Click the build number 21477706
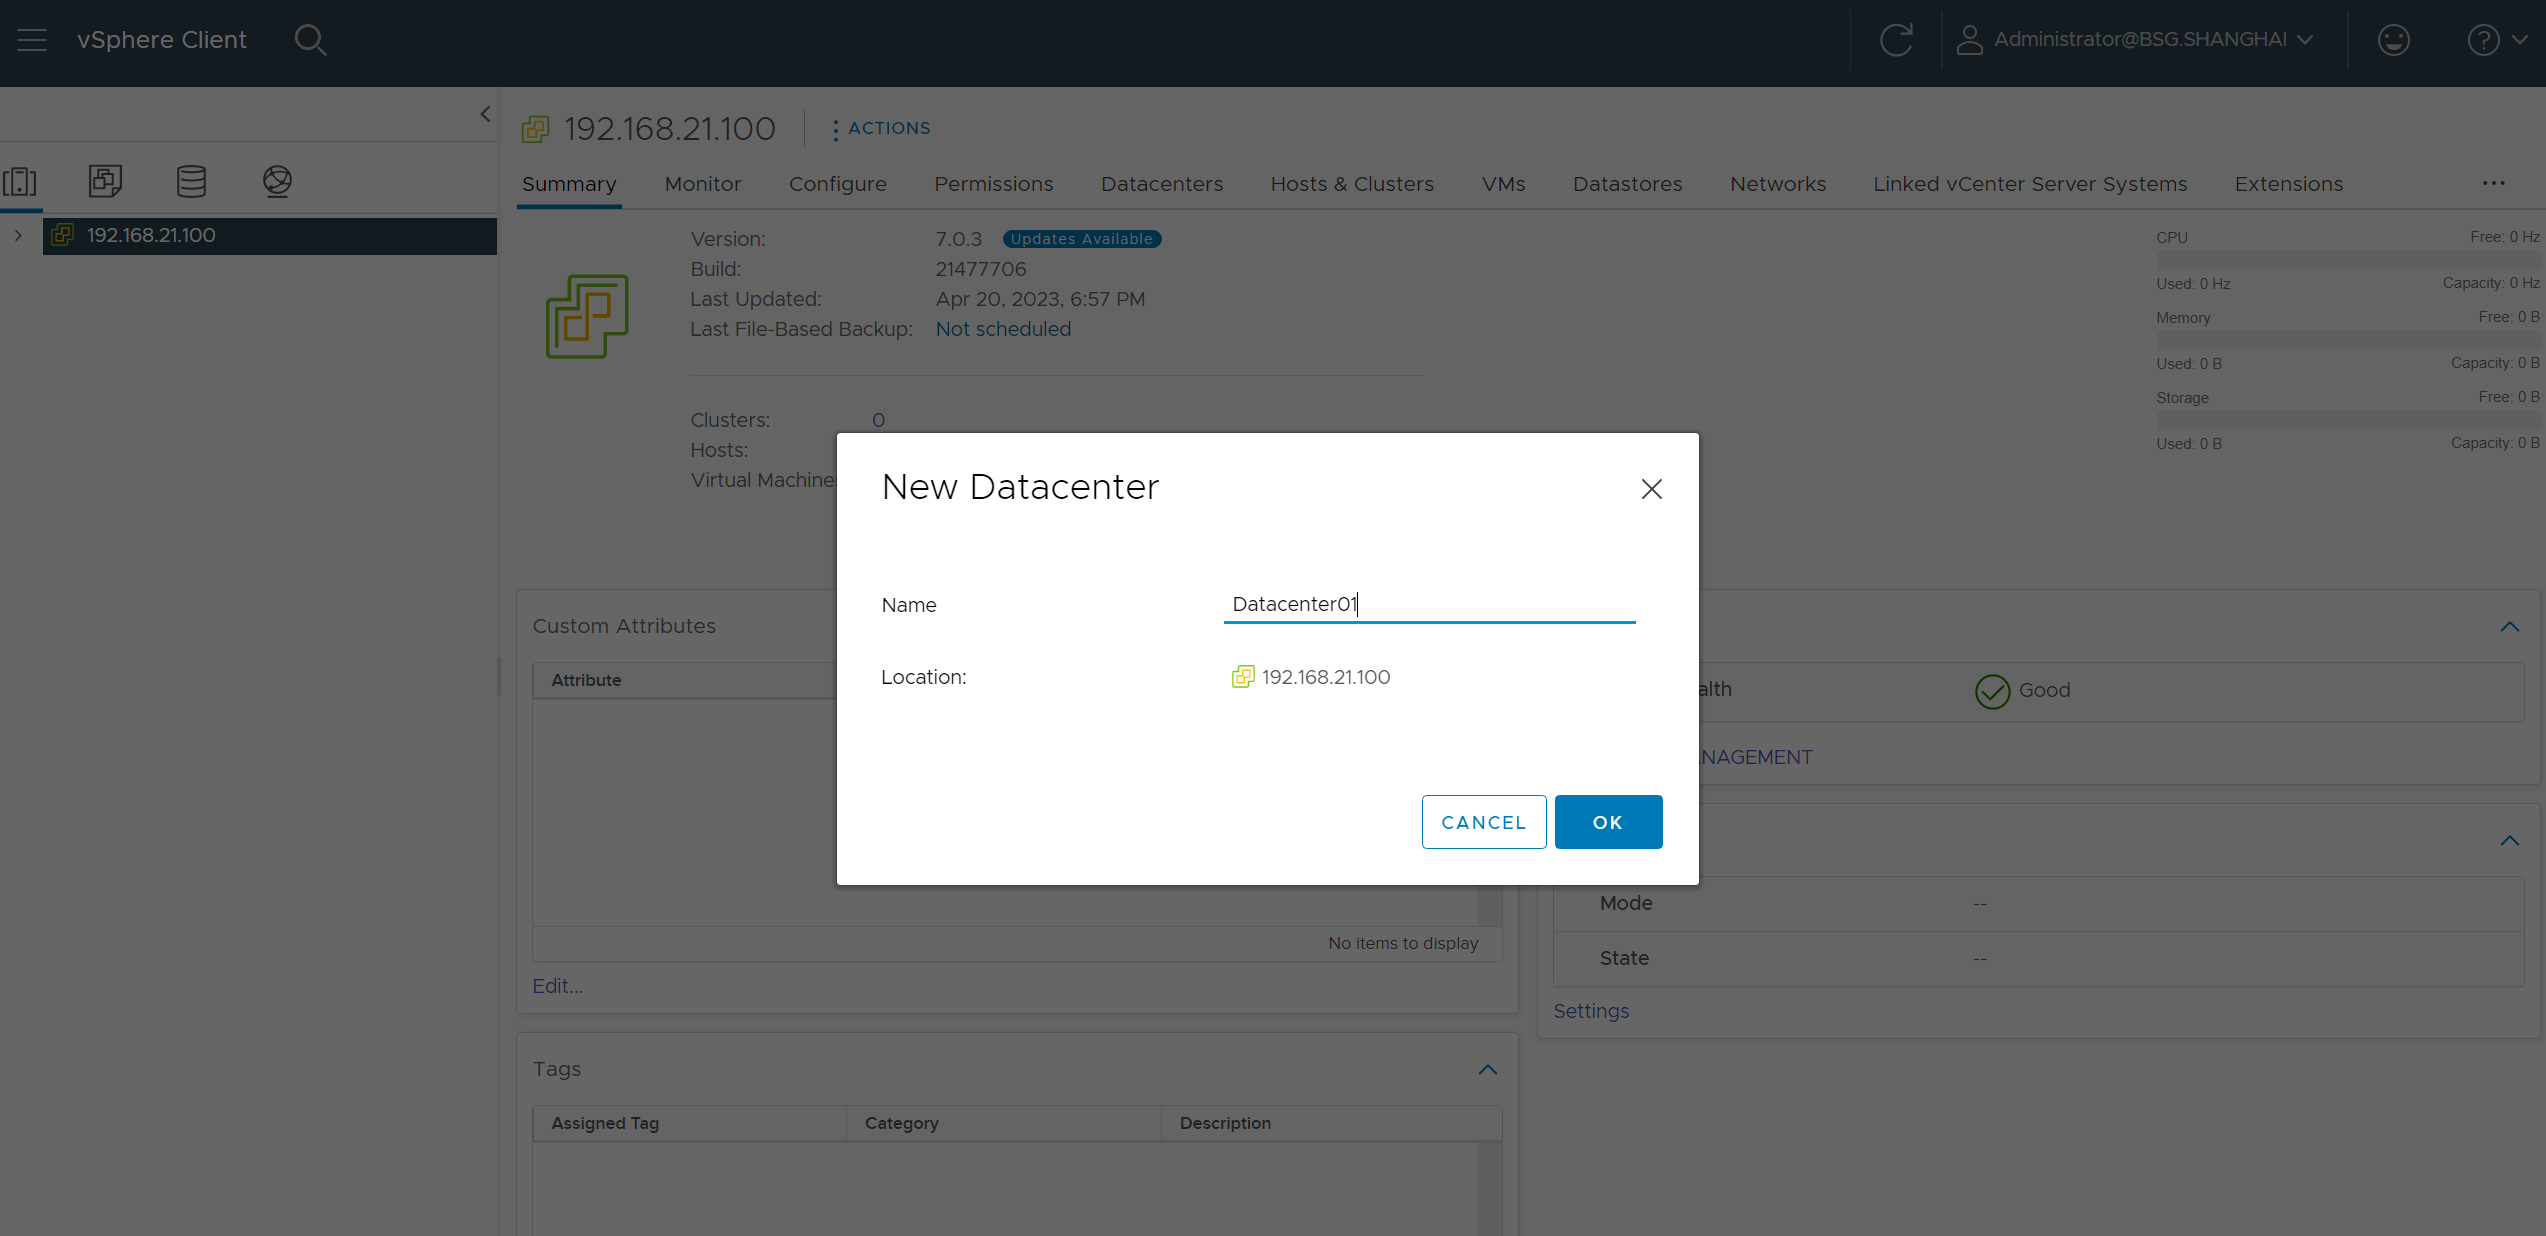Screen dimensions: 2546x1236 (981, 269)
